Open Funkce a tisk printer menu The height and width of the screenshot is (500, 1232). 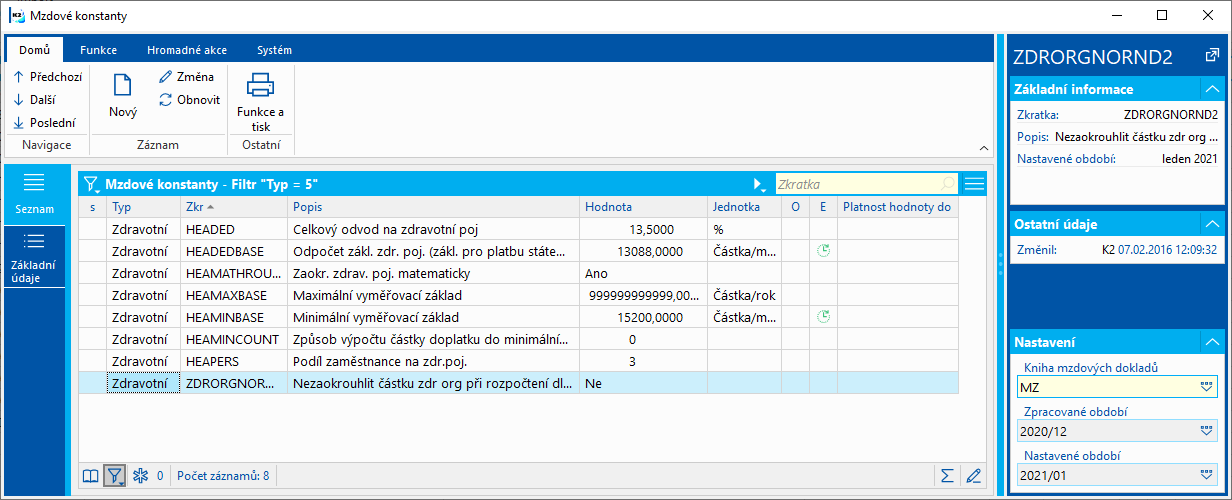tap(260, 102)
